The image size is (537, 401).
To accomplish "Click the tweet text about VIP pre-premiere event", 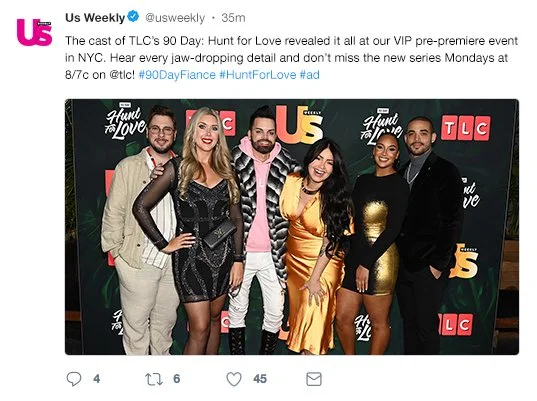I will pos(291,58).
